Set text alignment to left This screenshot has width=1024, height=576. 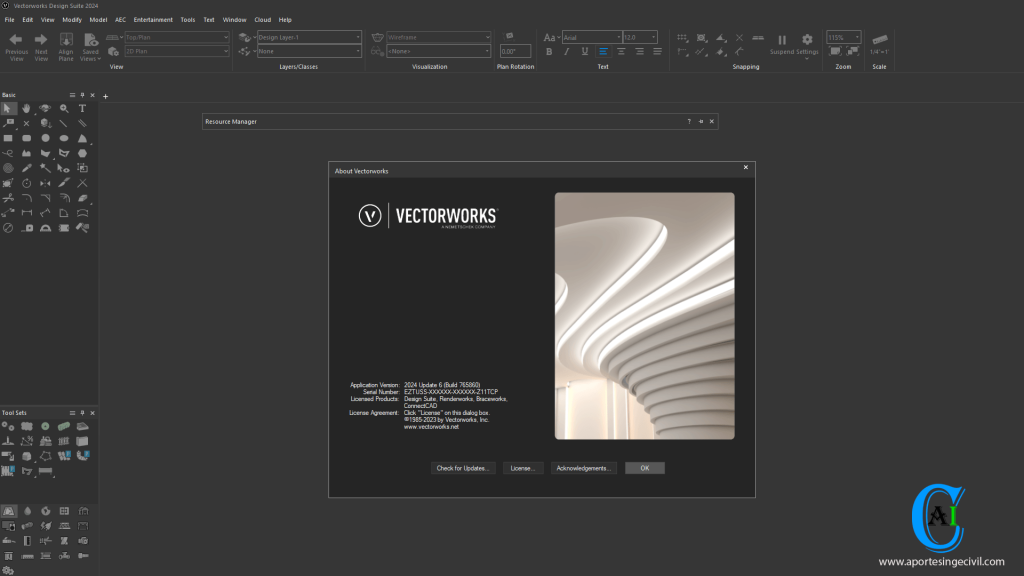pos(603,52)
